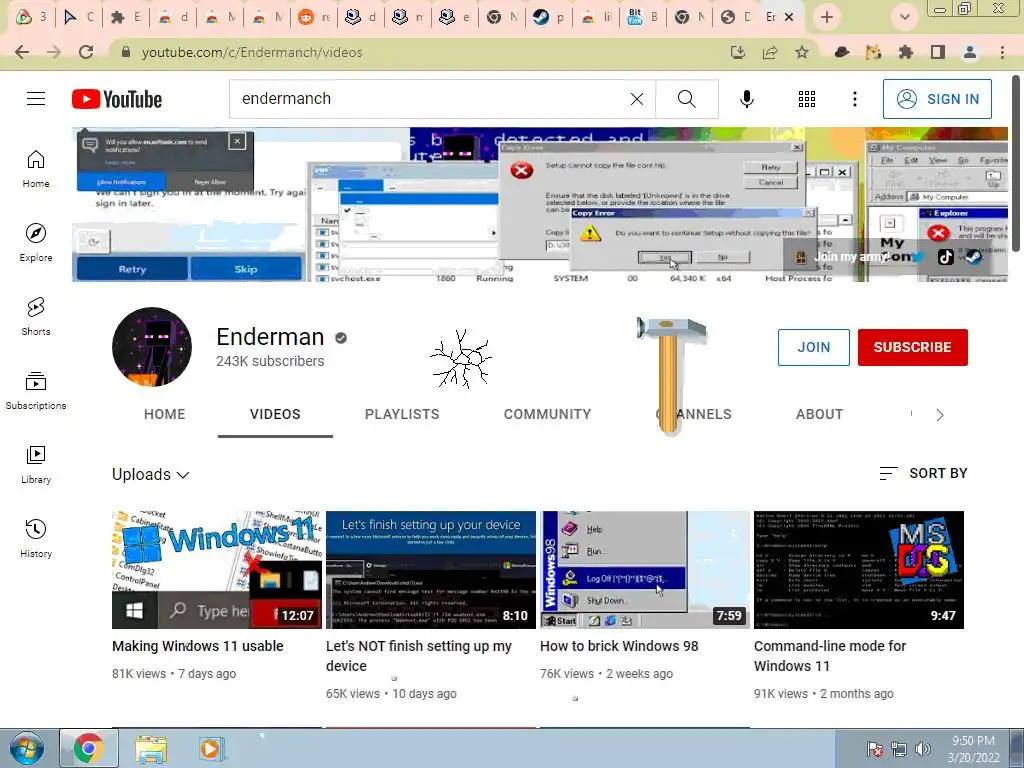Open History in the left sidebar
The image size is (1024, 768).
pos(36,538)
